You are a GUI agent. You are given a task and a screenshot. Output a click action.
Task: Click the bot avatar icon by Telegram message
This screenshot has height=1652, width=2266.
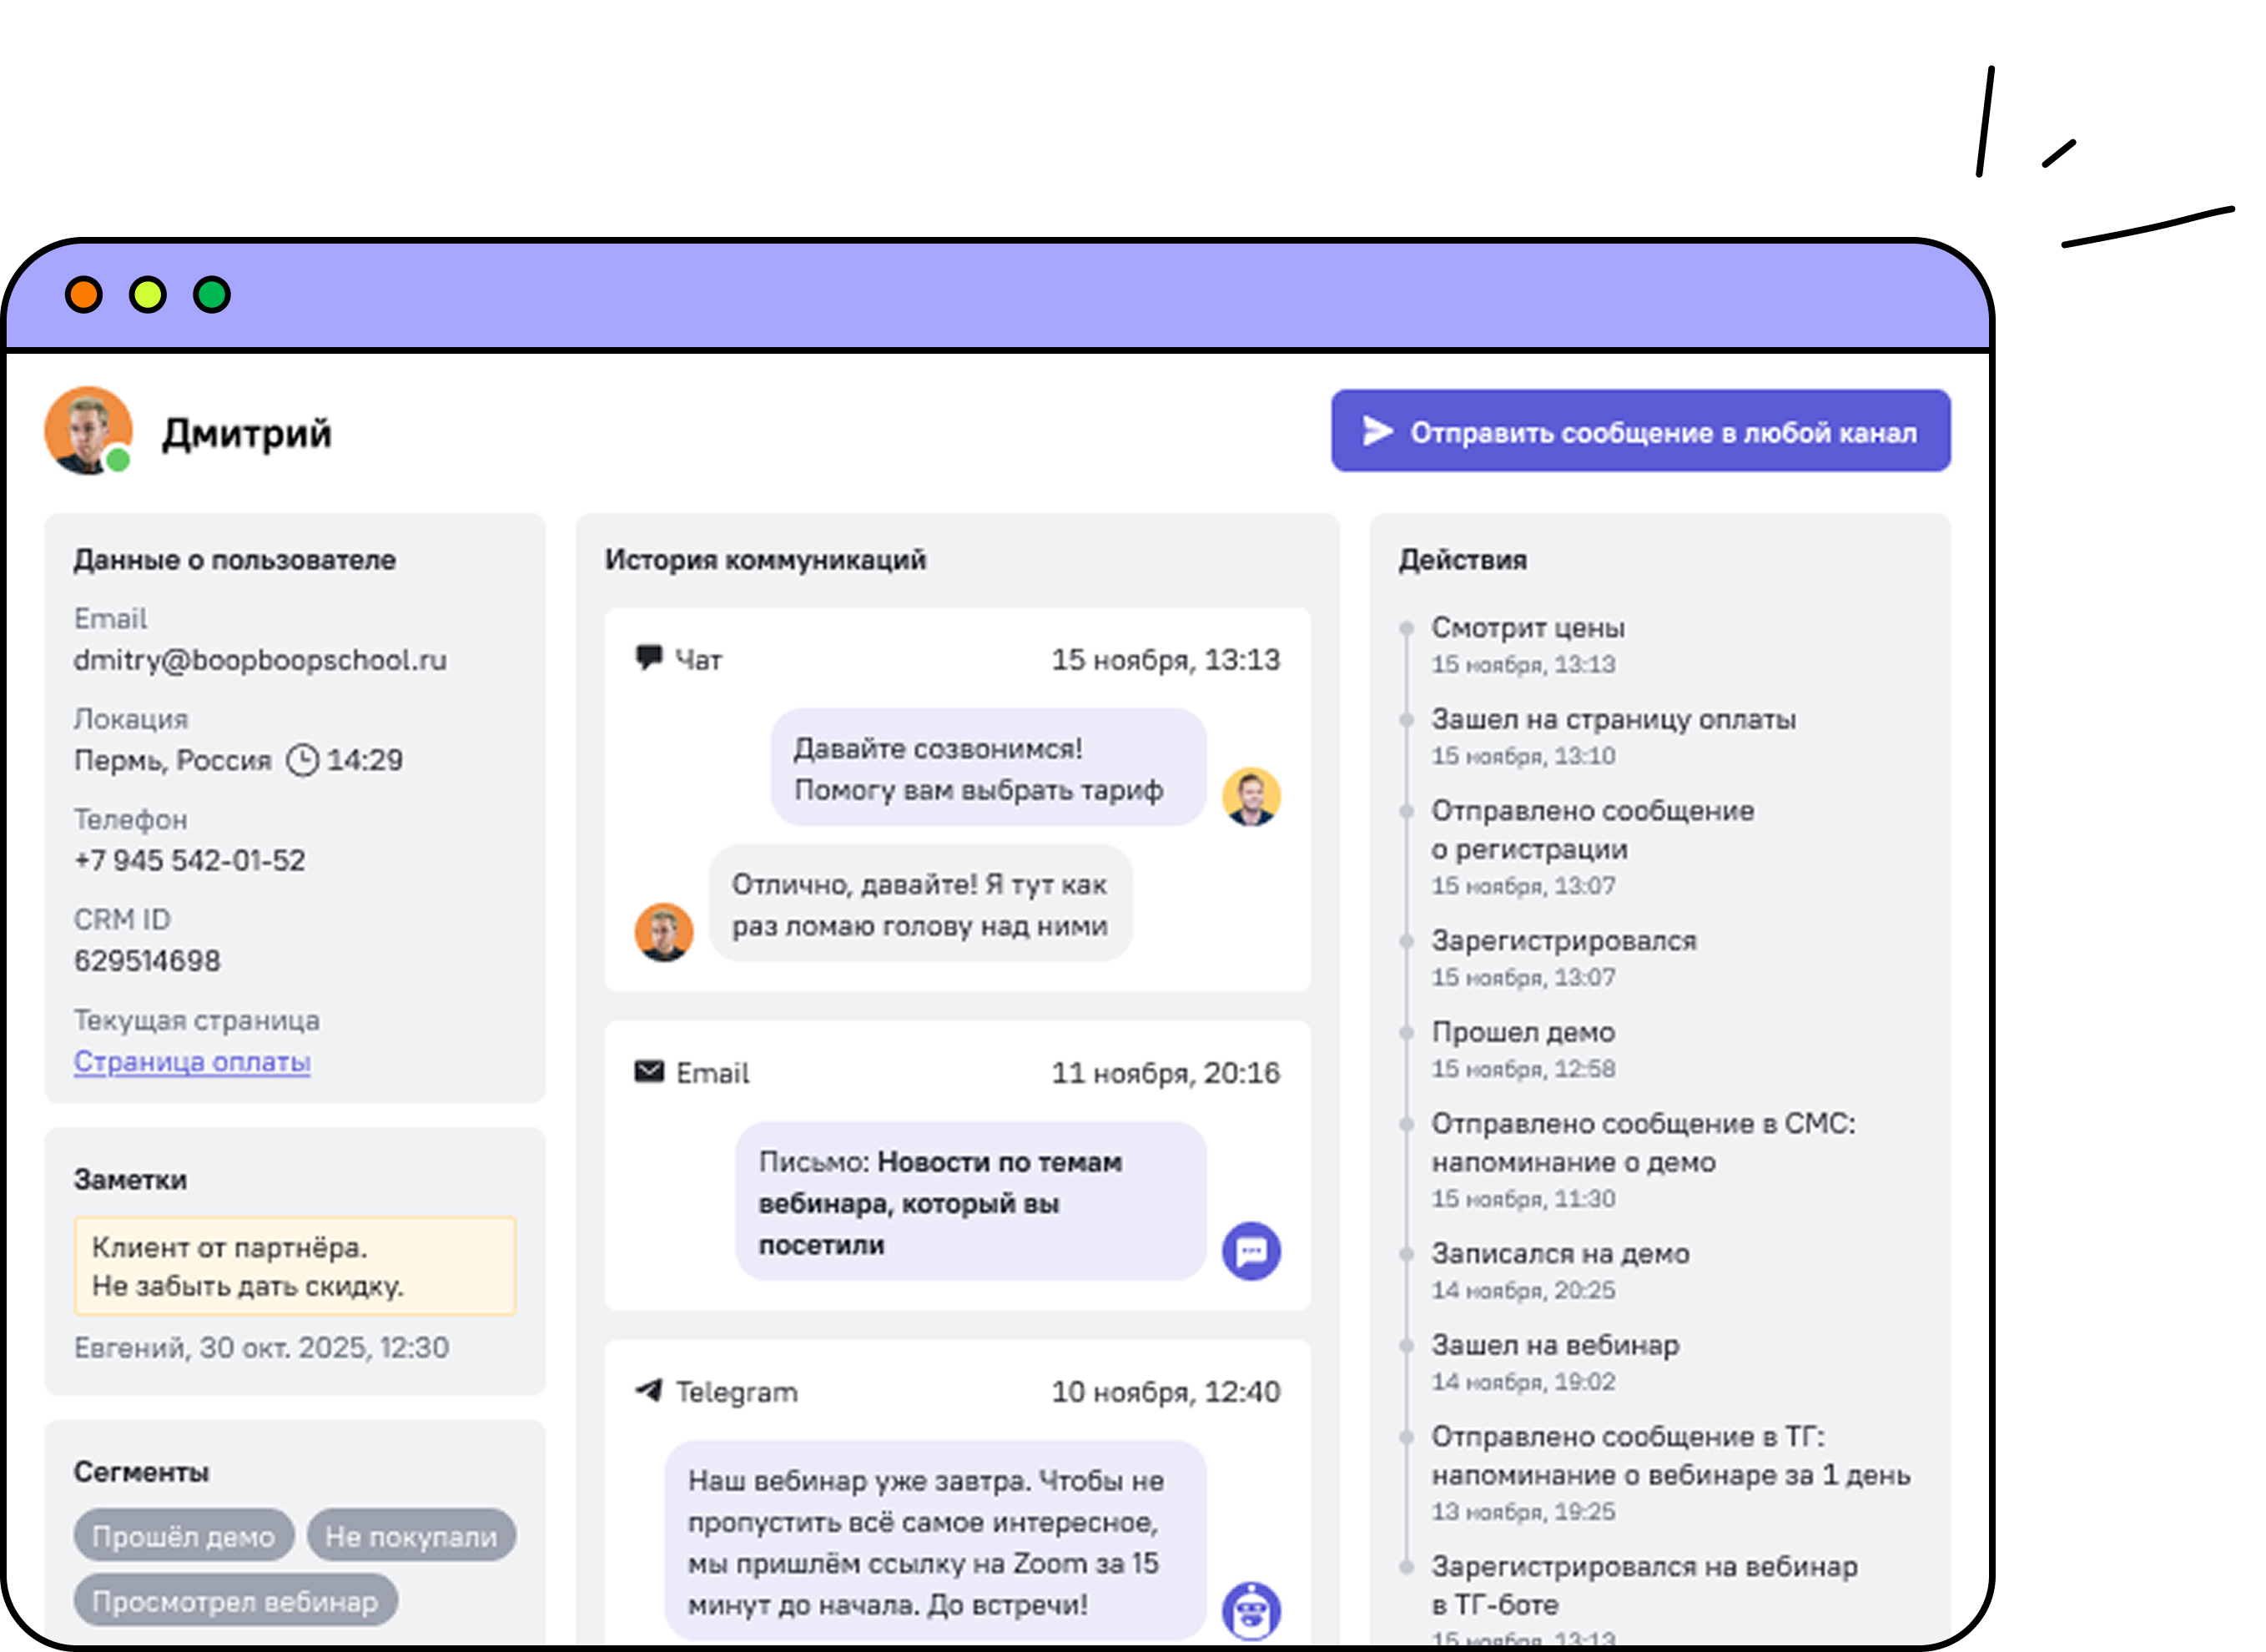[x=1251, y=1610]
